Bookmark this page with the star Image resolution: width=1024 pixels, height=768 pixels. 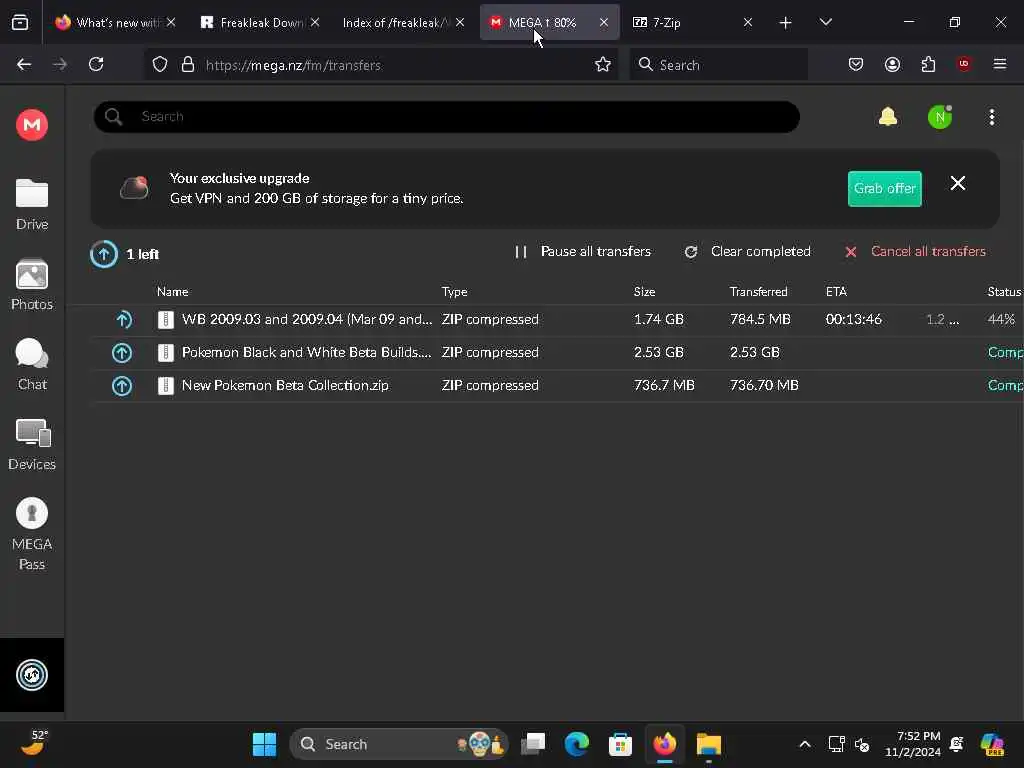pos(603,65)
